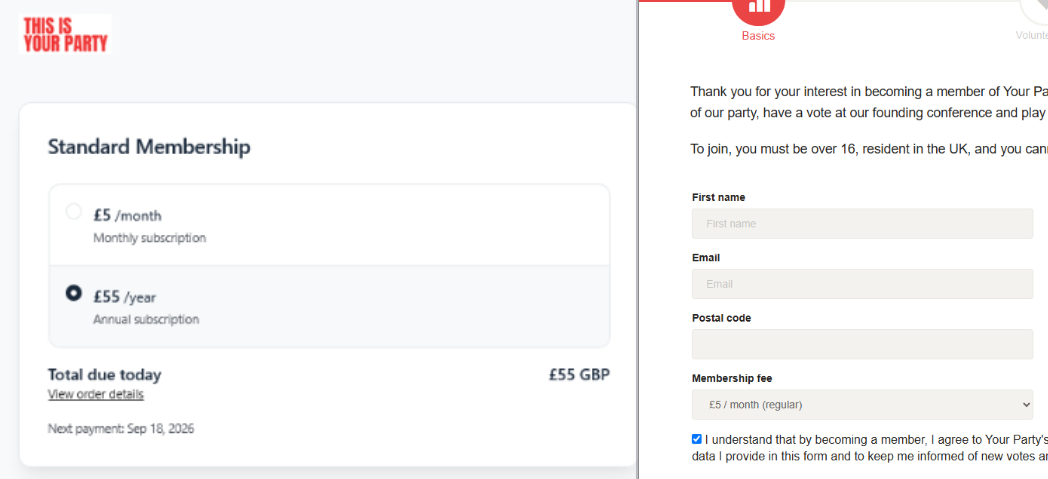
Task: Click the 'Monthly subscription' option text
Action: [x=149, y=238]
